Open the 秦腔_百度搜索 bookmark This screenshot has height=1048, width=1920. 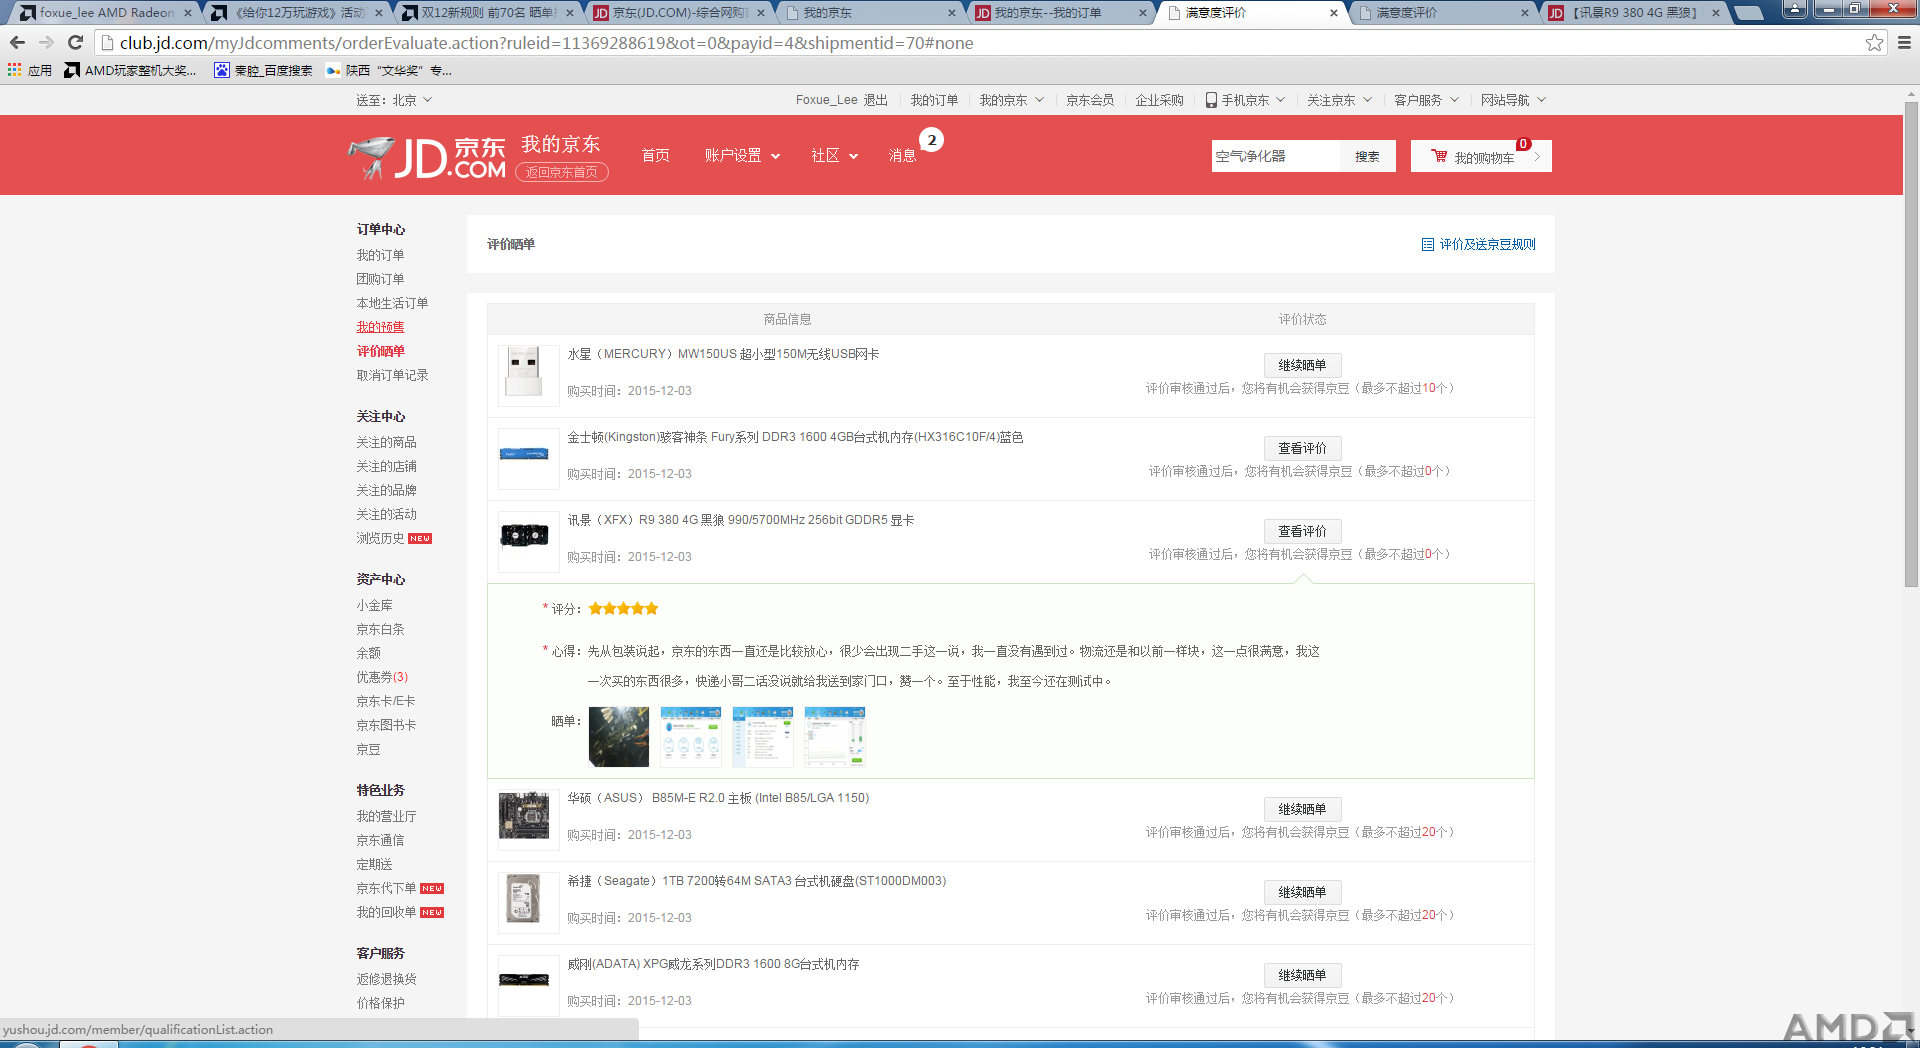263,70
